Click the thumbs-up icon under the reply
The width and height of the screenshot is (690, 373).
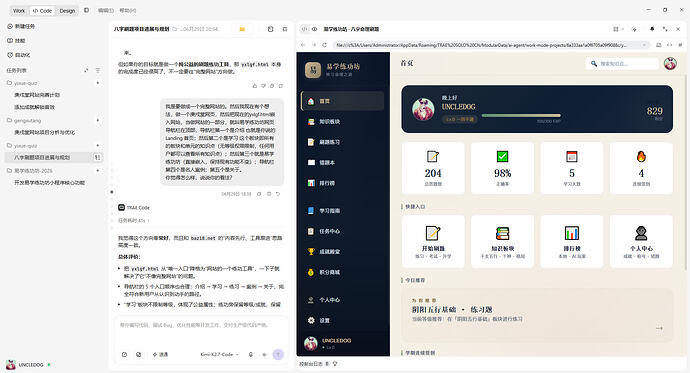coord(255,86)
